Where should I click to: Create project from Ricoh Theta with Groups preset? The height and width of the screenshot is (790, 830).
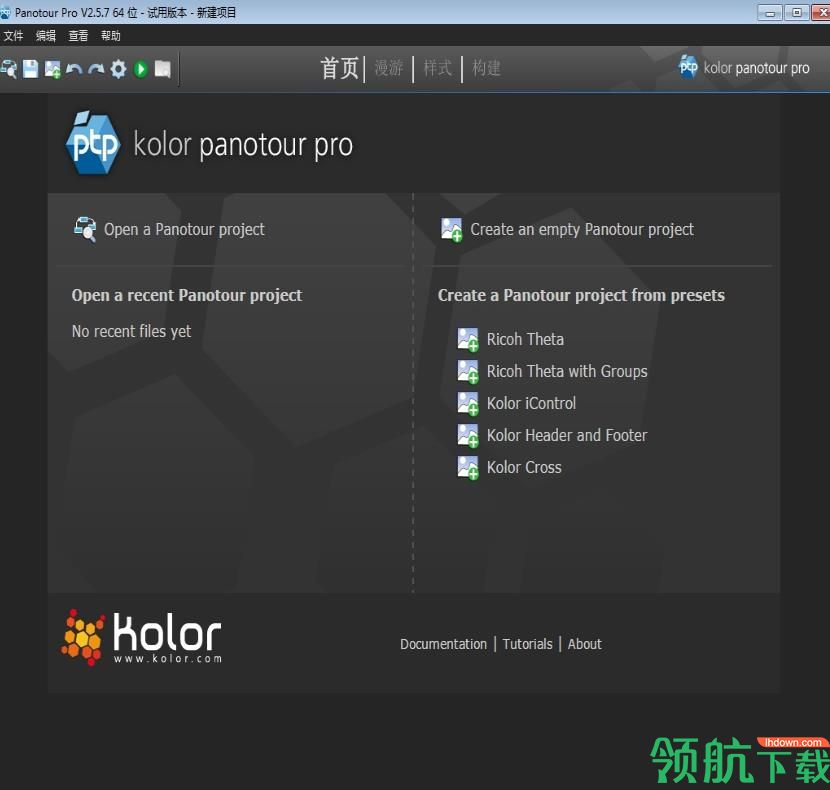click(x=567, y=371)
